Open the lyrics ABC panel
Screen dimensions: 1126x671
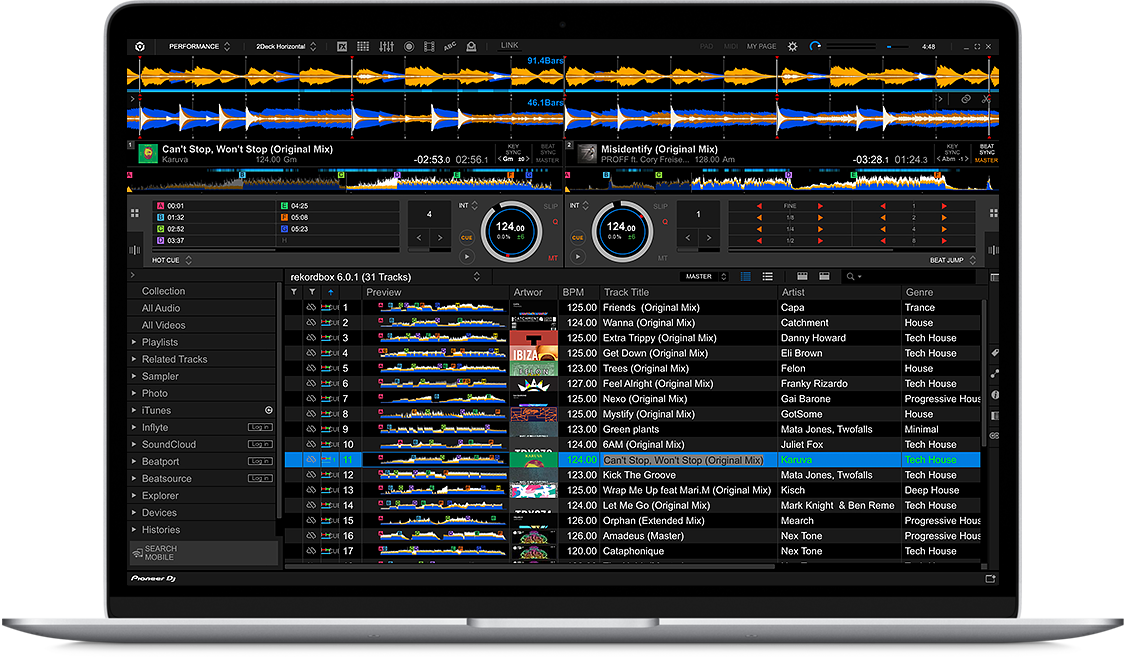(450, 47)
